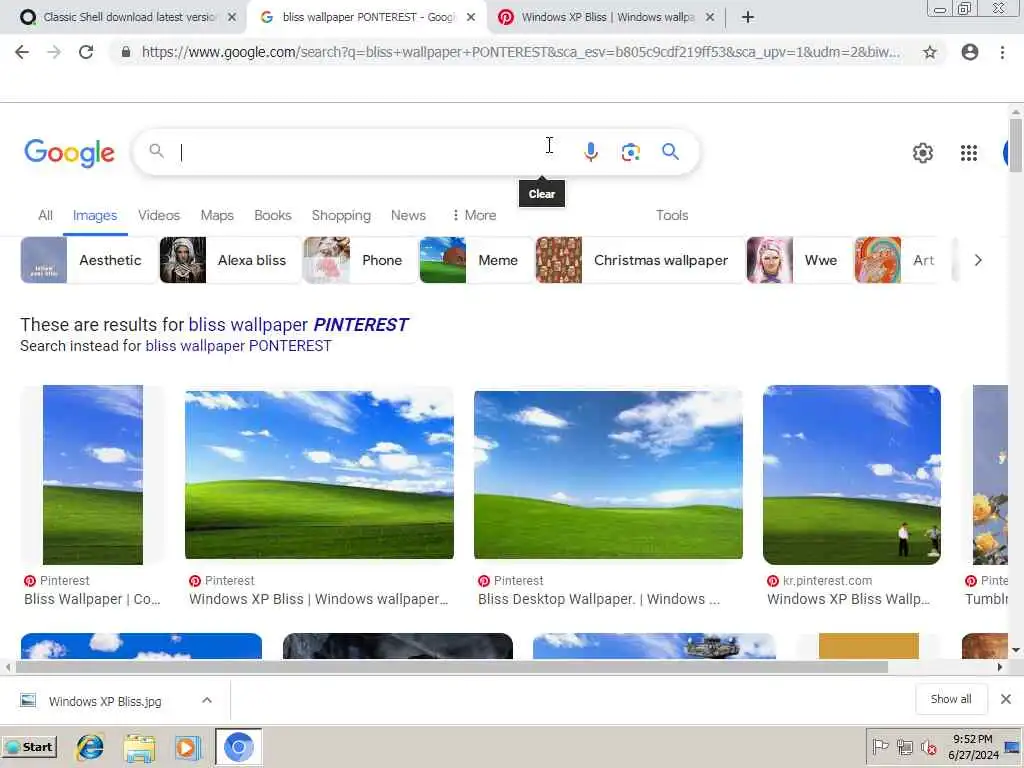Close the bliss wallpaper Google tab
The height and width of the screenshot is (768, 1024).
(x=471, y=17)
